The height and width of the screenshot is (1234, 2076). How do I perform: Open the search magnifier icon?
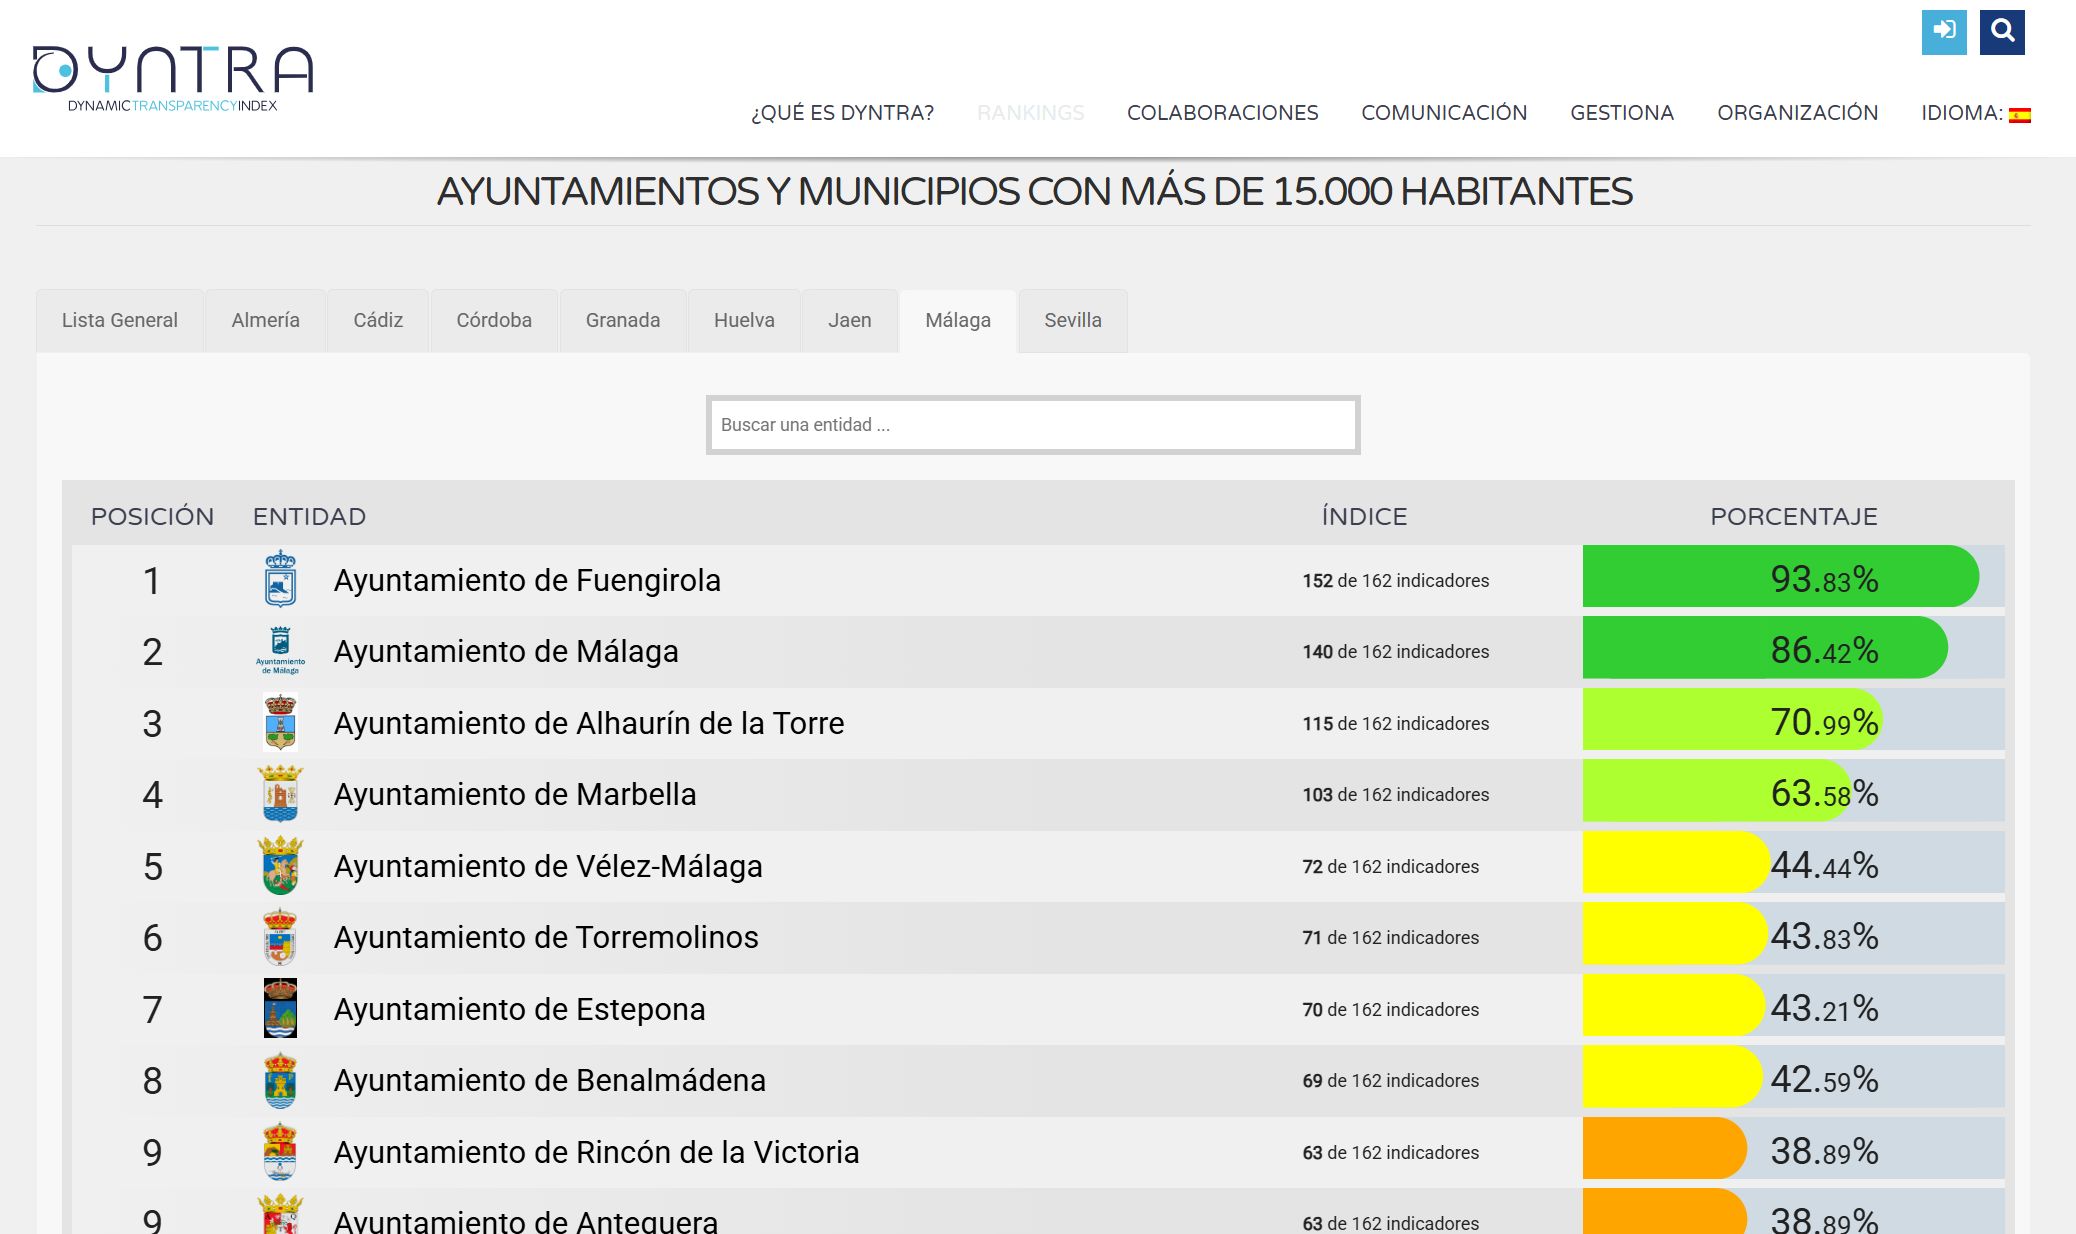click(2001, 32)
